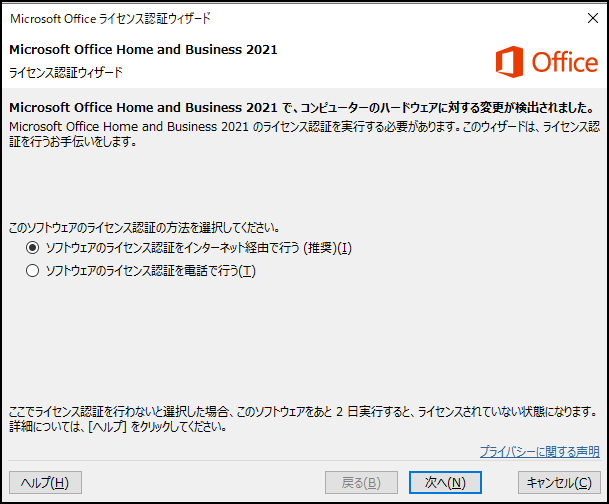Viewport: 609px width, 504px height.
Task: Click the bold Home and Business 2021 header
Action: (143, 49)
